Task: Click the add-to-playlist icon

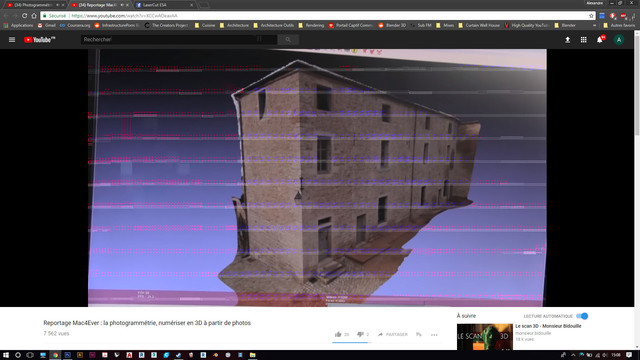Action: [x=419, y=334]
